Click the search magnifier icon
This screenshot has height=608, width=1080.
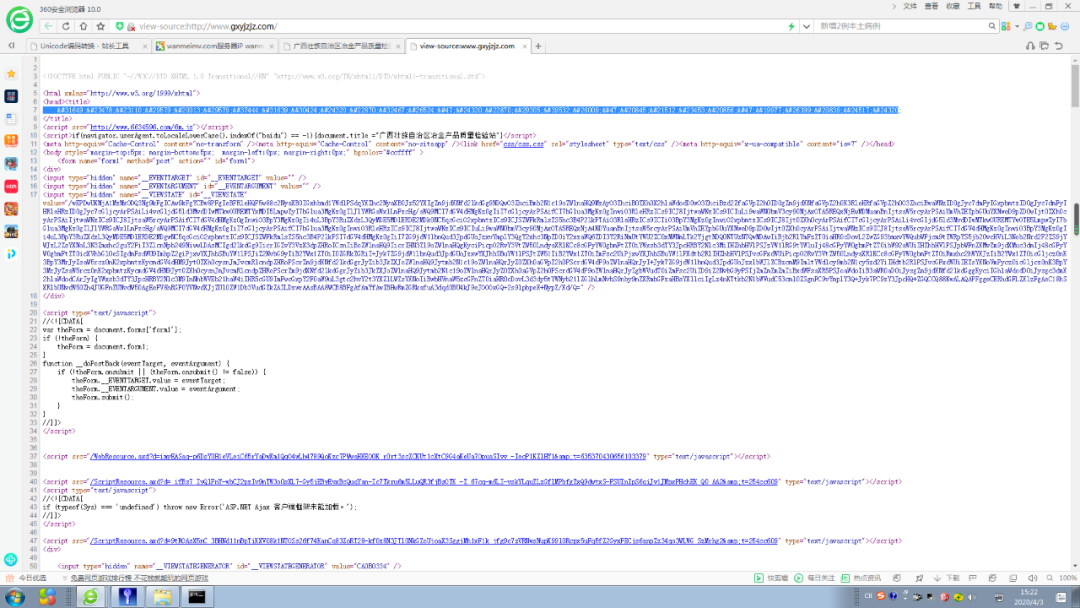992,26
